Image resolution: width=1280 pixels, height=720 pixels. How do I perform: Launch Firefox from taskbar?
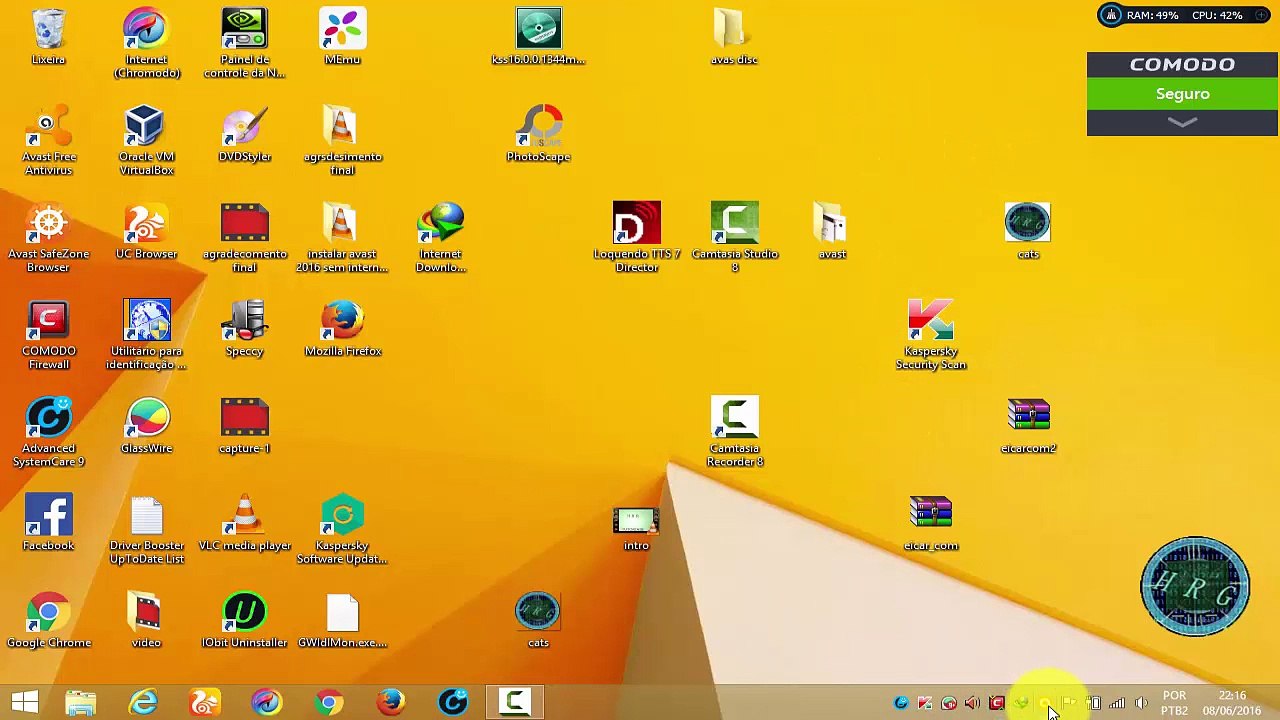click(x=391, y=703)
